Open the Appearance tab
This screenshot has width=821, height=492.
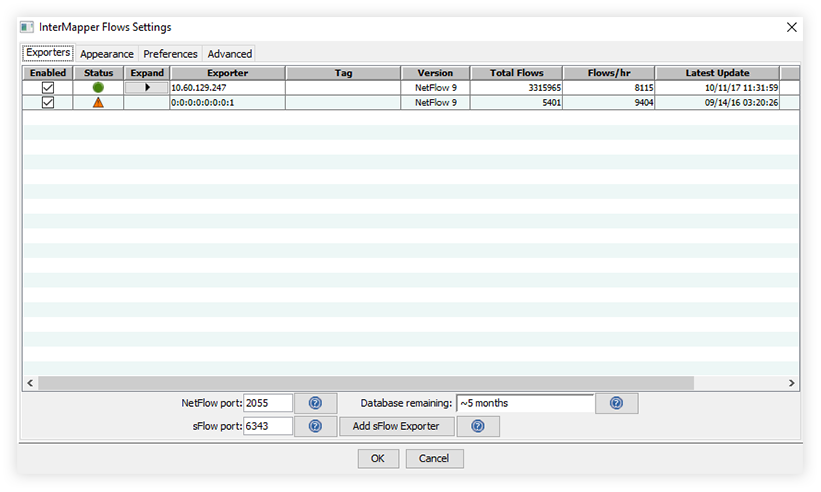coord(107,54)
